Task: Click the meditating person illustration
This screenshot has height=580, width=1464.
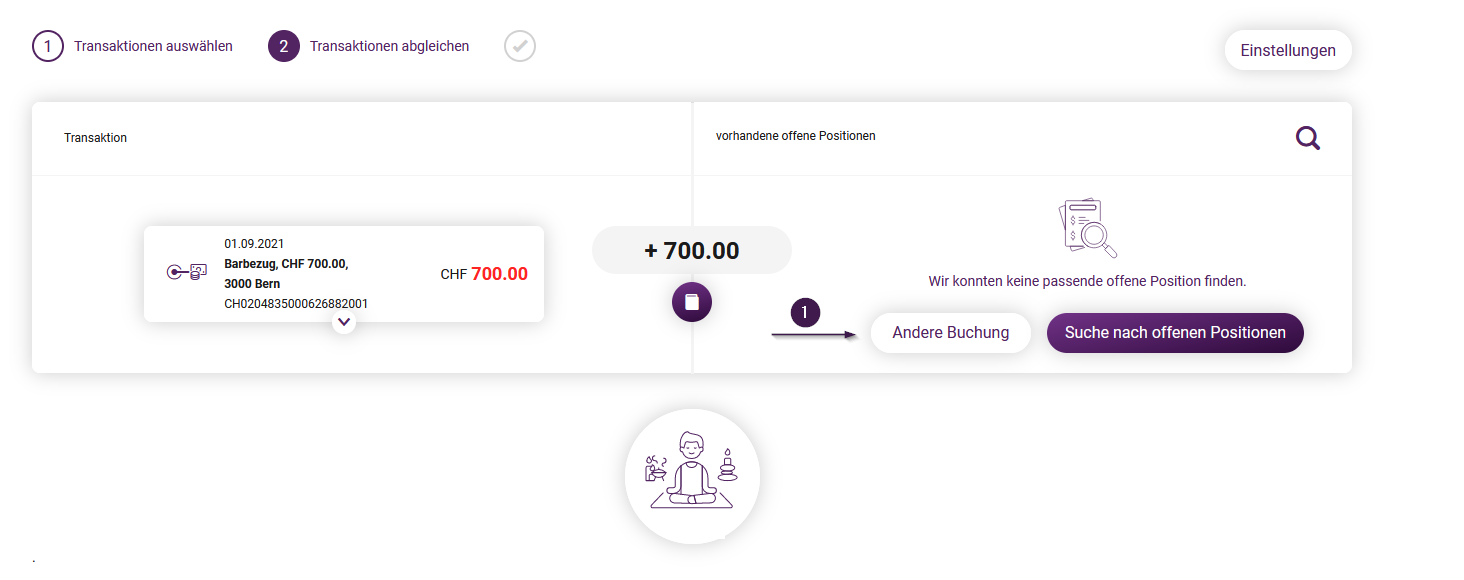Action: pos(692,476)
